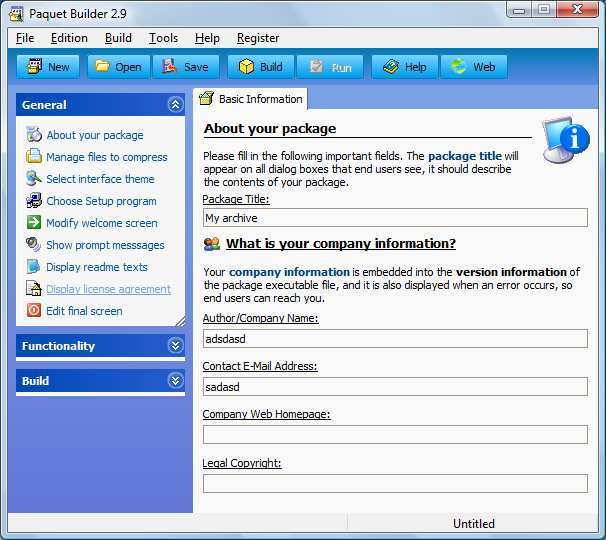Open Display readme texts page
This screenshot has width=606, height=540.
point(97,267)
